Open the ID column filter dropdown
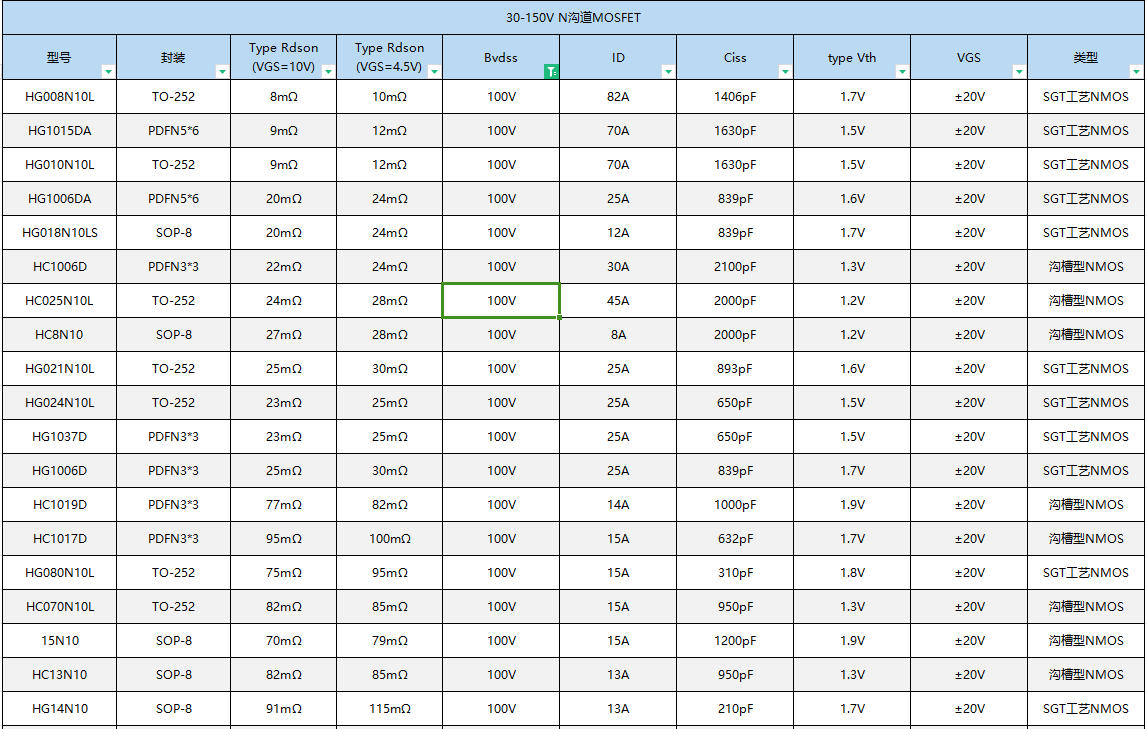 click(666, 71)
